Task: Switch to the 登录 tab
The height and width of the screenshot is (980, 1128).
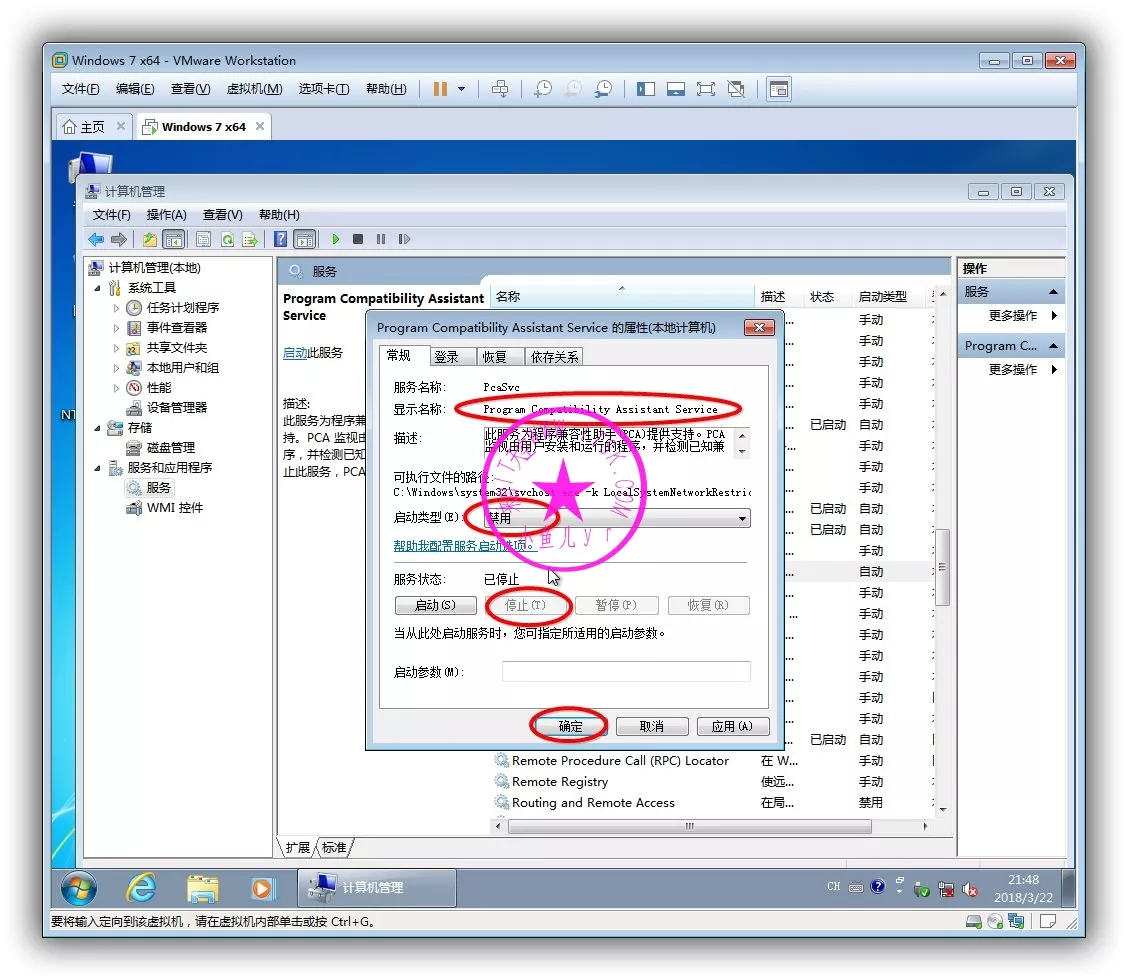Action: pos(446,357)
